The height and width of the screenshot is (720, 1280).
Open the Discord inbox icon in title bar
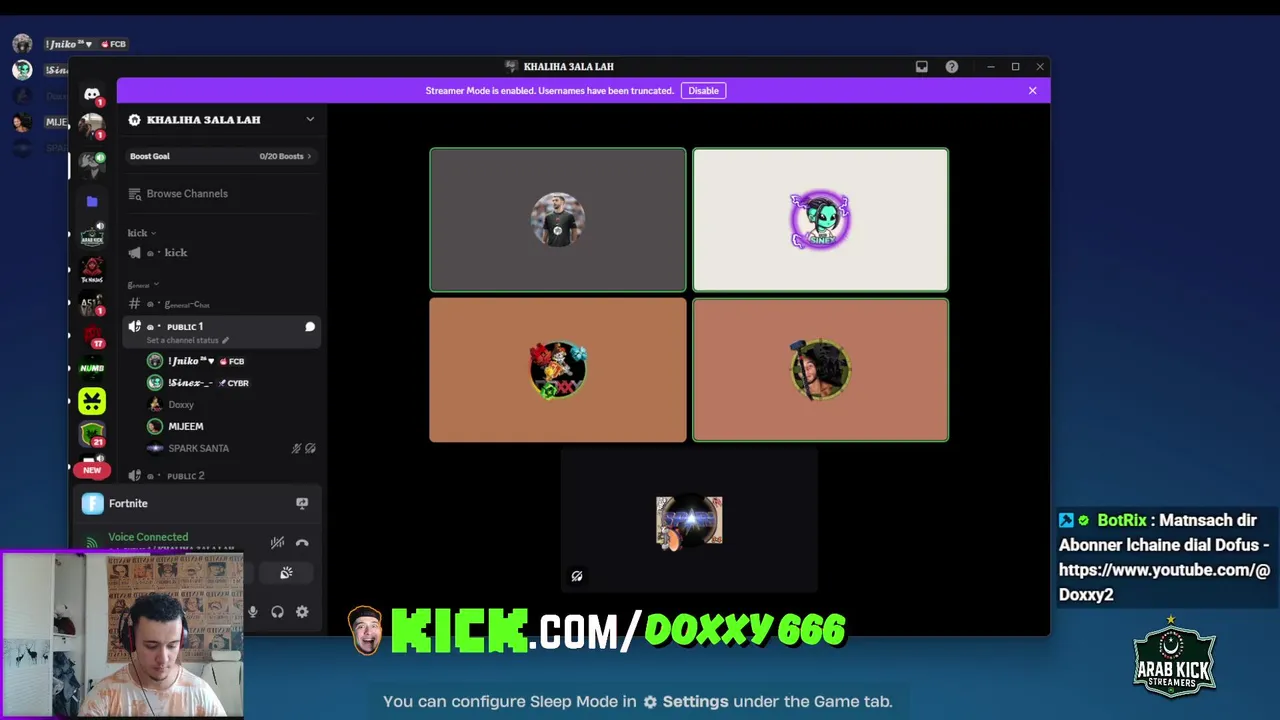point(922,67)
